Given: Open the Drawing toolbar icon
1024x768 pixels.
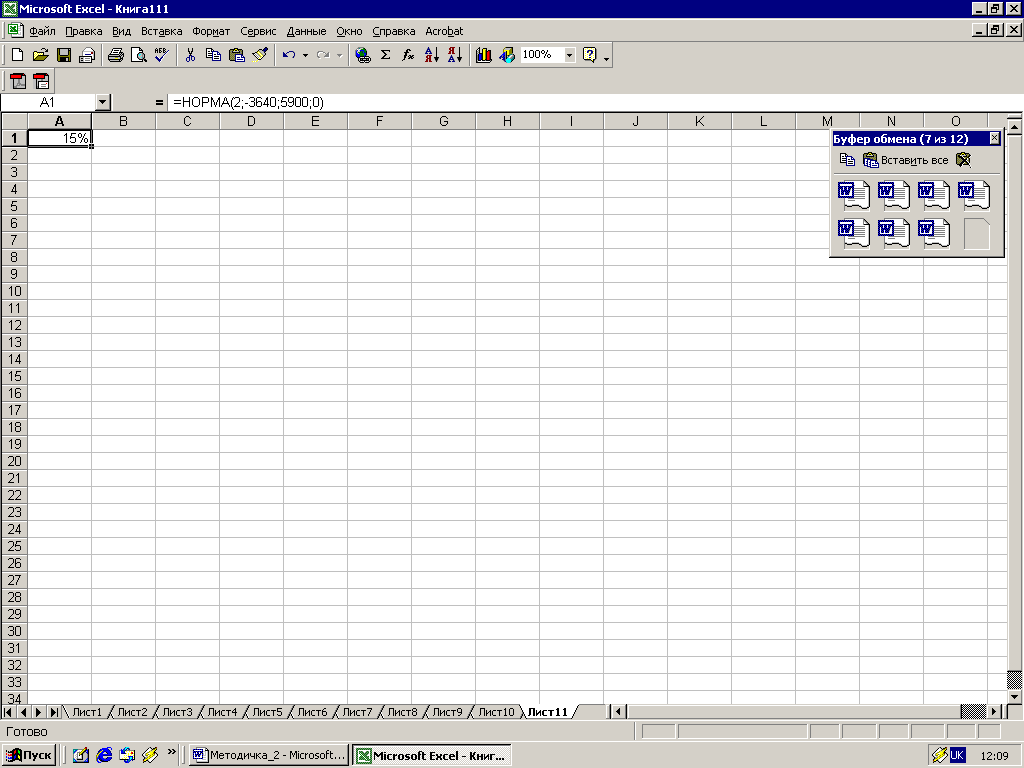Looking at the screenshot, I should [507, 55].
